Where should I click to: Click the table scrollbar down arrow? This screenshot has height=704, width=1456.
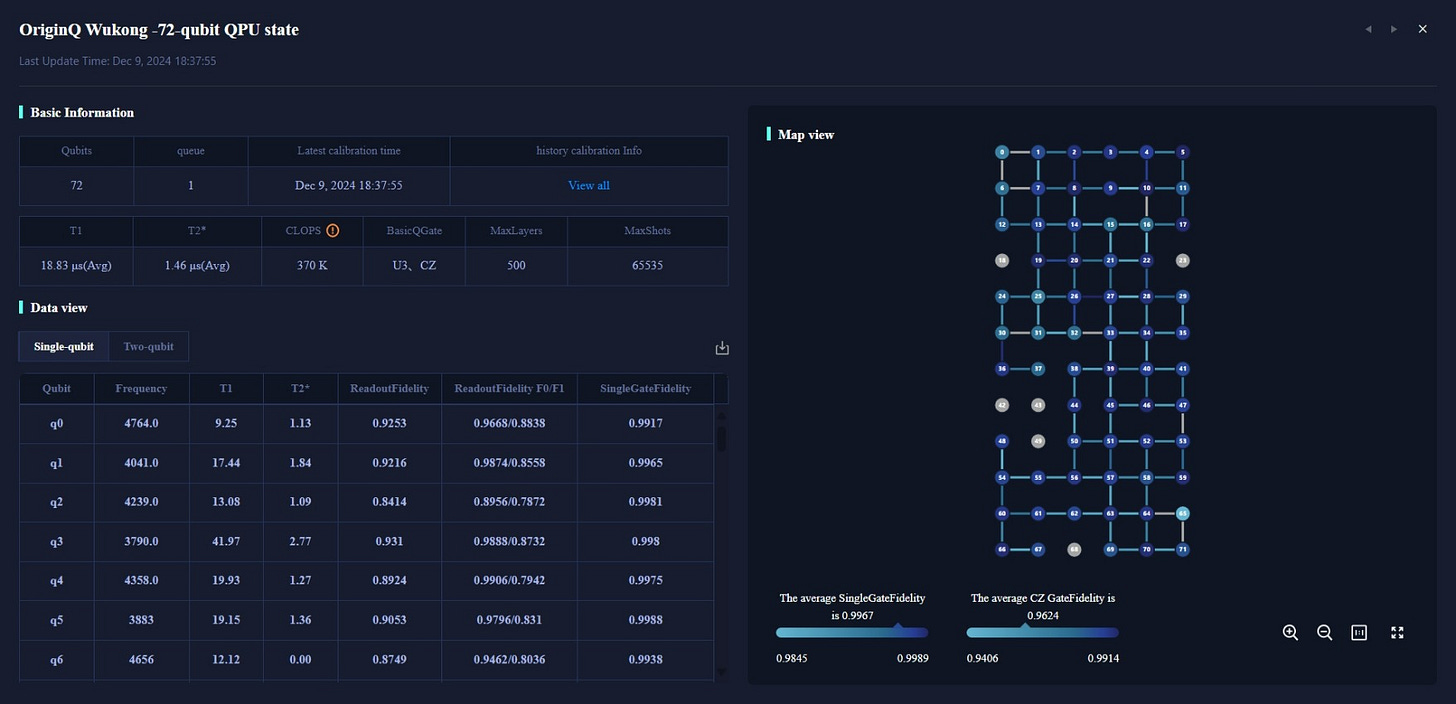pyautogui.click(x=722, y=673)
